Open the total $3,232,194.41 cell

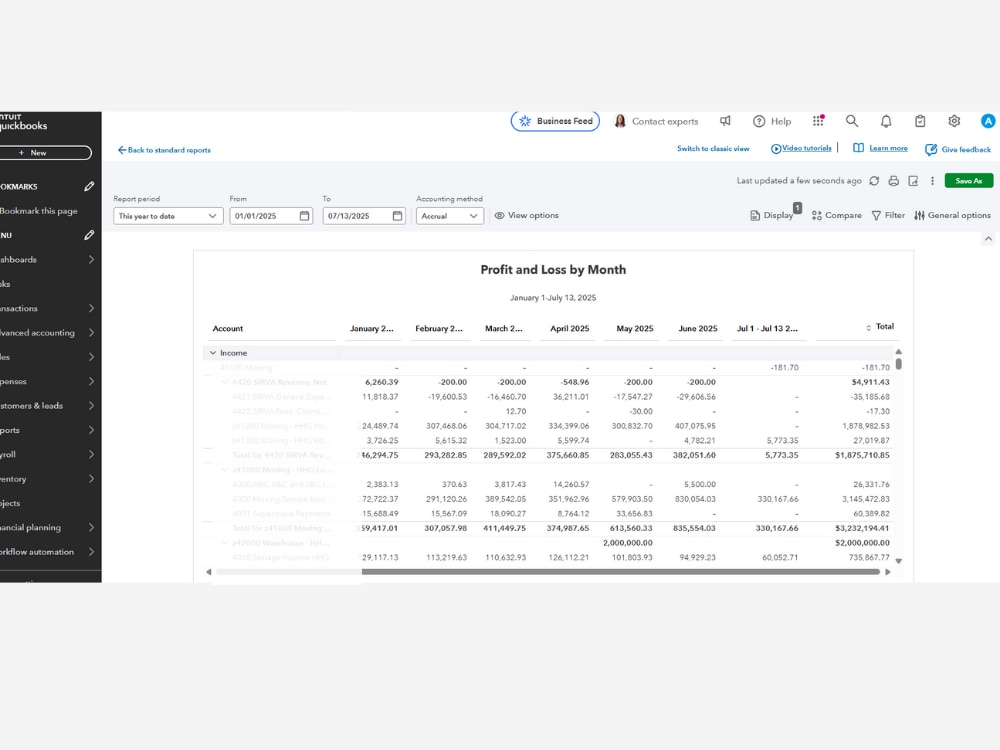(x=862, y=529)
